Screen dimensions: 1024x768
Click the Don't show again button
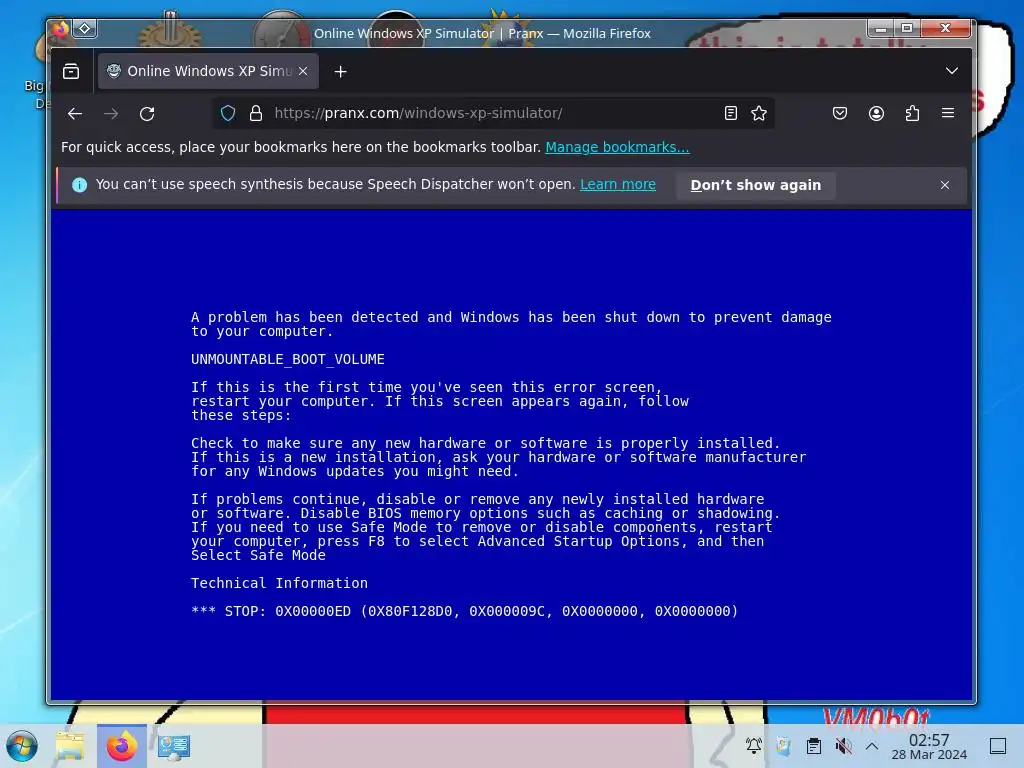[x=756, y=185]
